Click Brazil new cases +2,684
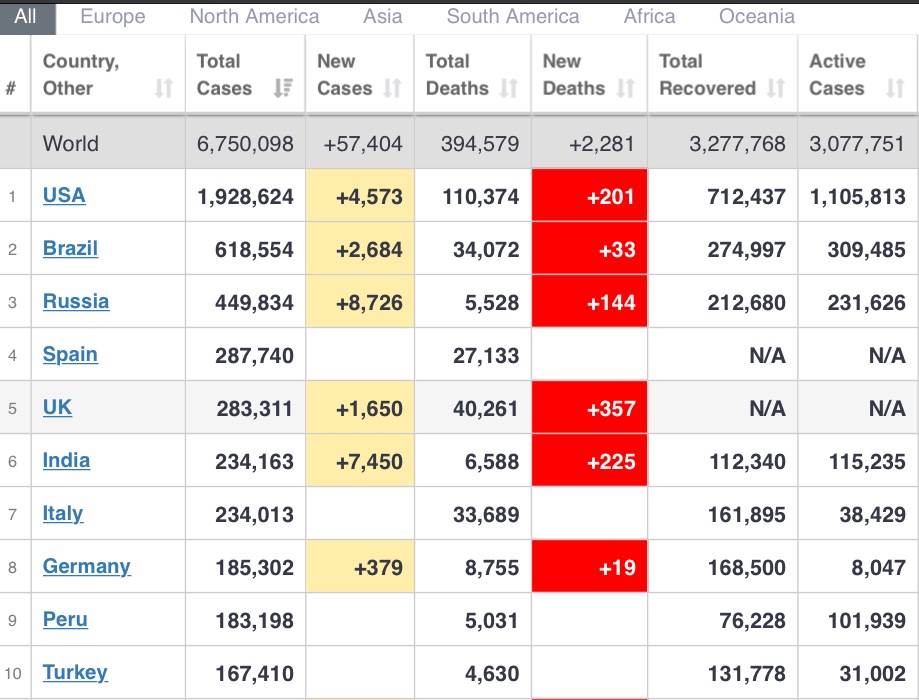The image size is (919, 700). 369,250
